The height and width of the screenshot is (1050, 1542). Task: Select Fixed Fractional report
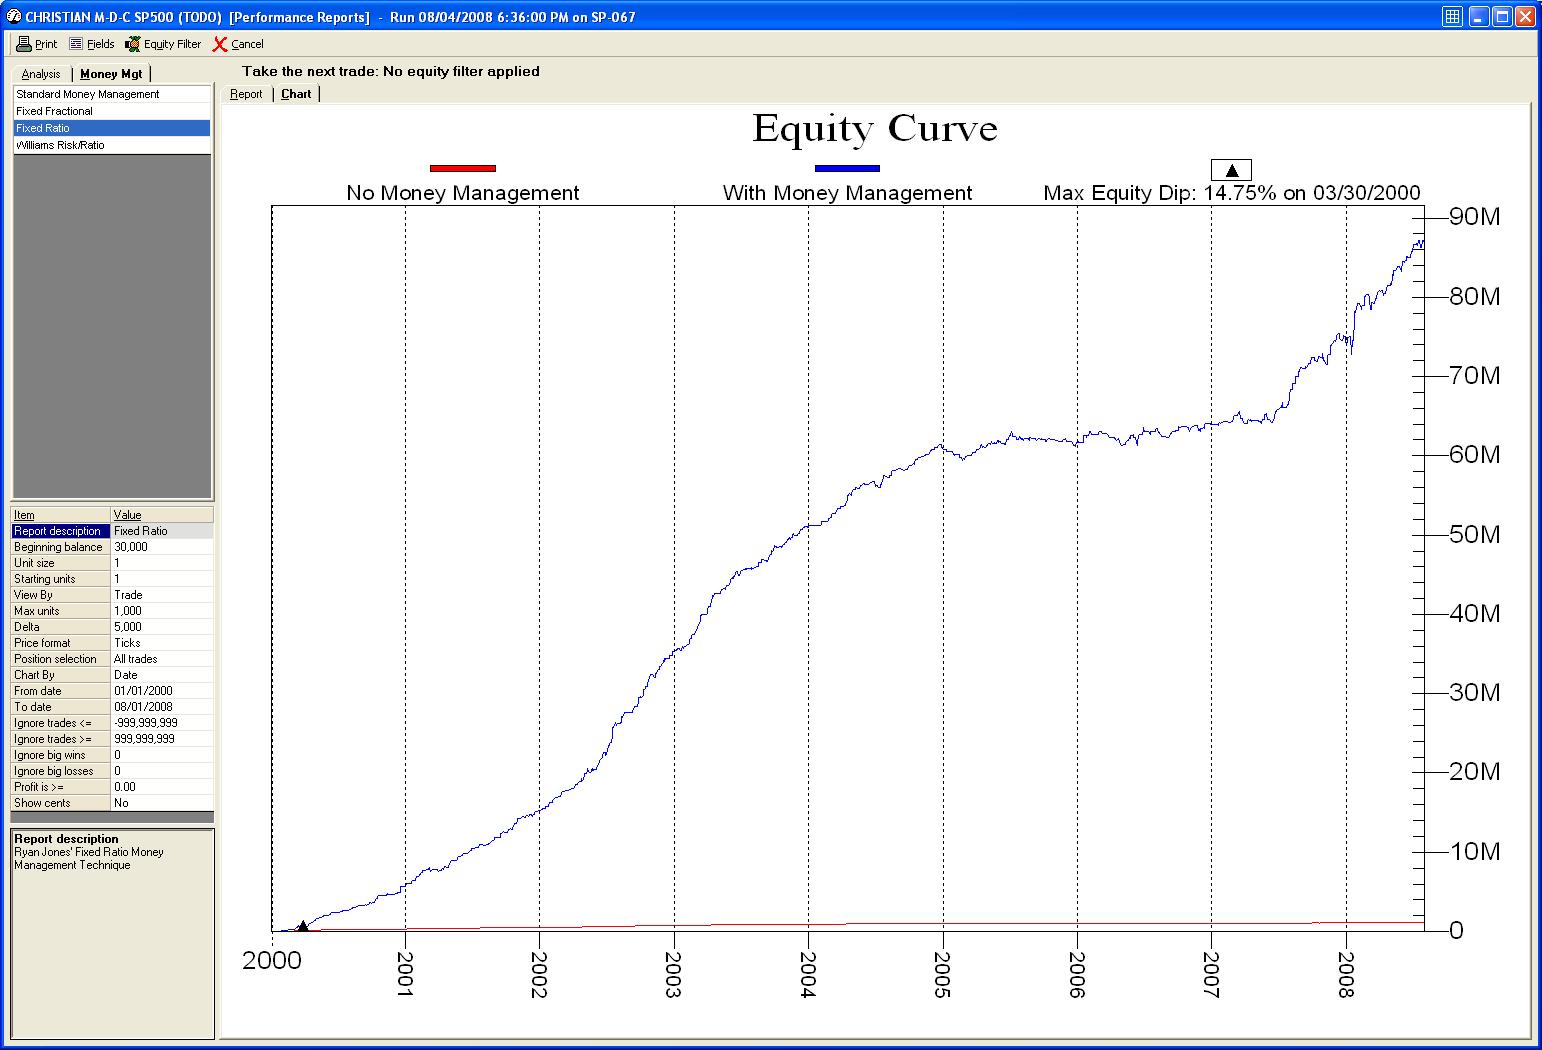tap(112, 111)
